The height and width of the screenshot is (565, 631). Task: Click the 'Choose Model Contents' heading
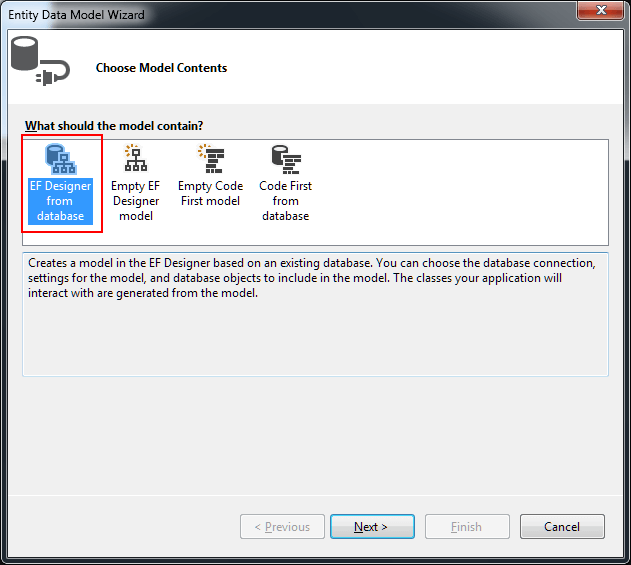click(x=161, y=68)
